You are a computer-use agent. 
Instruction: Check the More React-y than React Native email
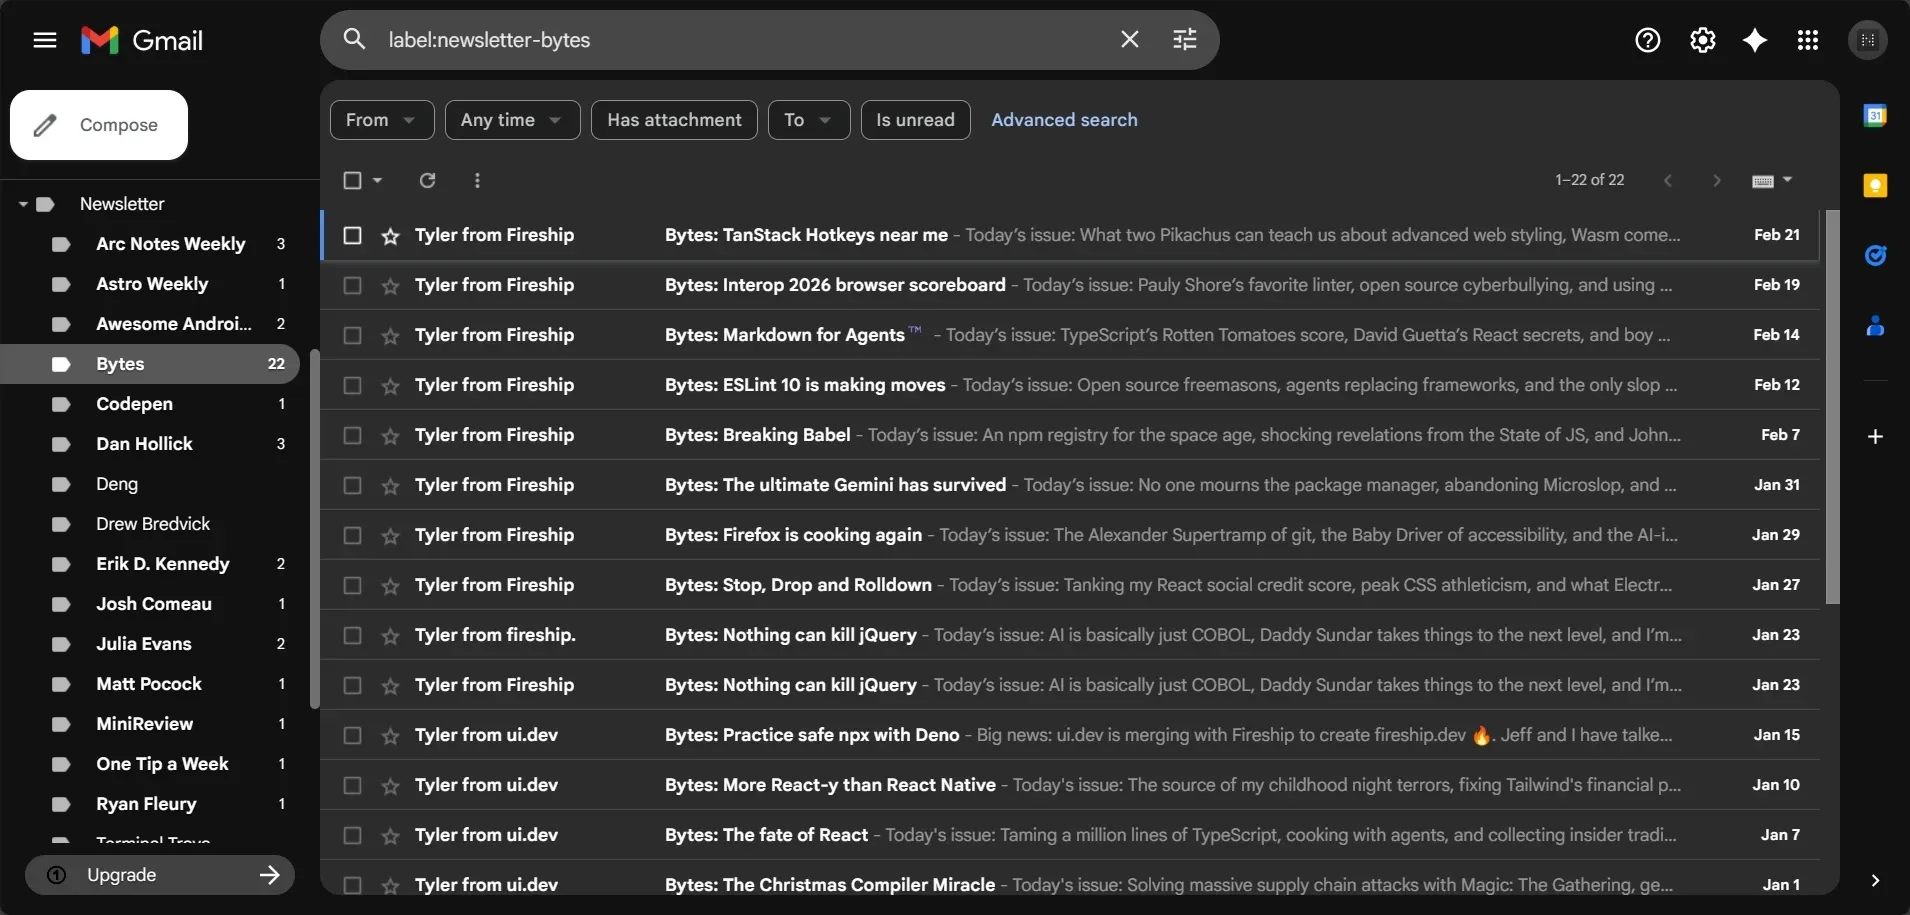(352, 785)
